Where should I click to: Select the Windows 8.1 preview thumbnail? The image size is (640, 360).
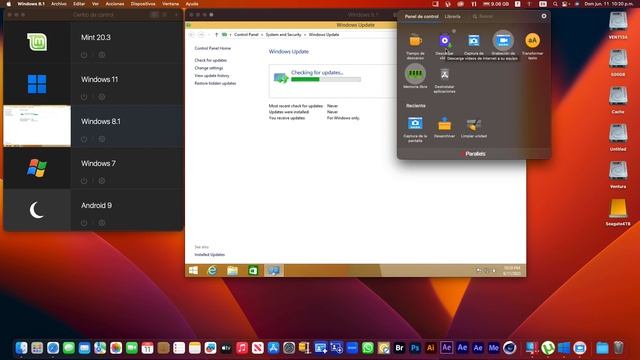[37, 126]
